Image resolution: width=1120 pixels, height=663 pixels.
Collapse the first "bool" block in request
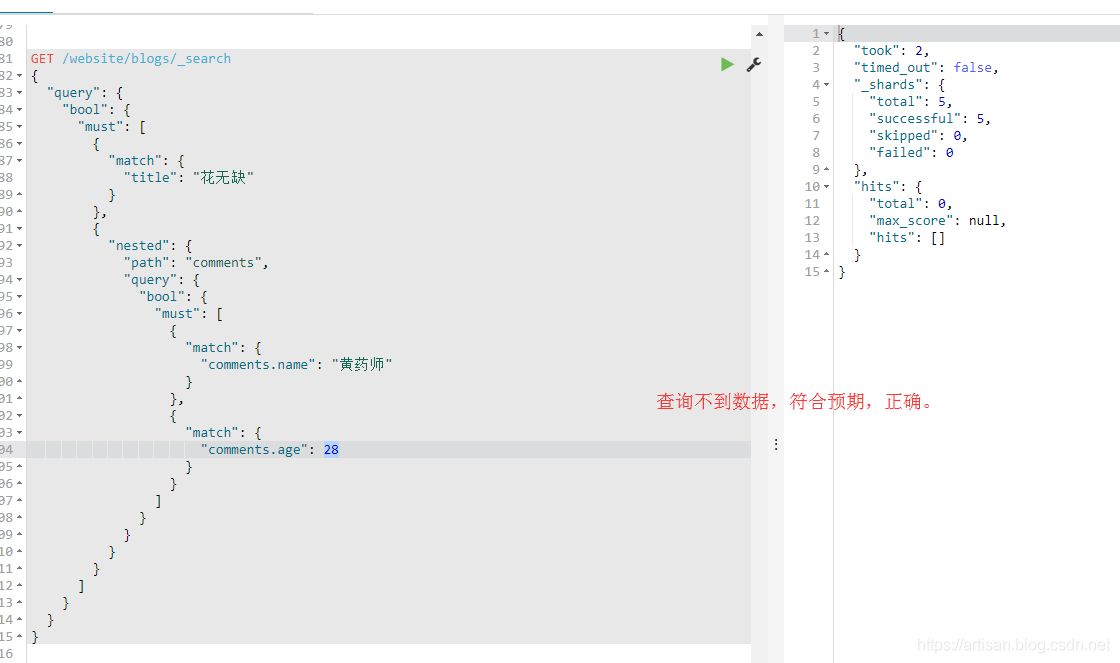(x=21, y=109)
